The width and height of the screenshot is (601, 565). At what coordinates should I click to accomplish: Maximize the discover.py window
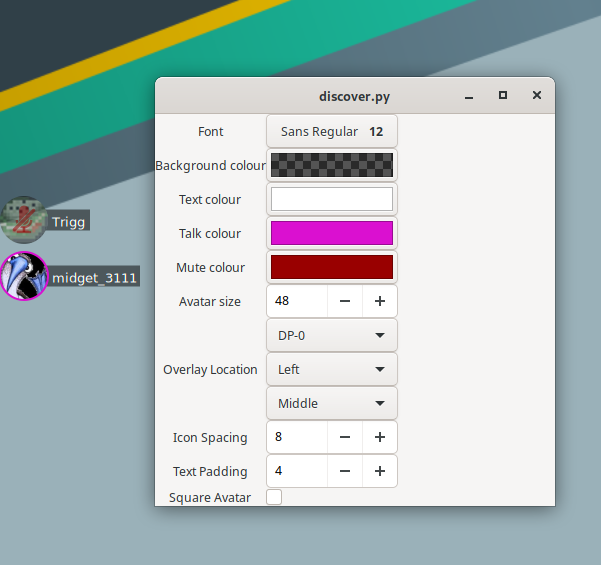503,95
